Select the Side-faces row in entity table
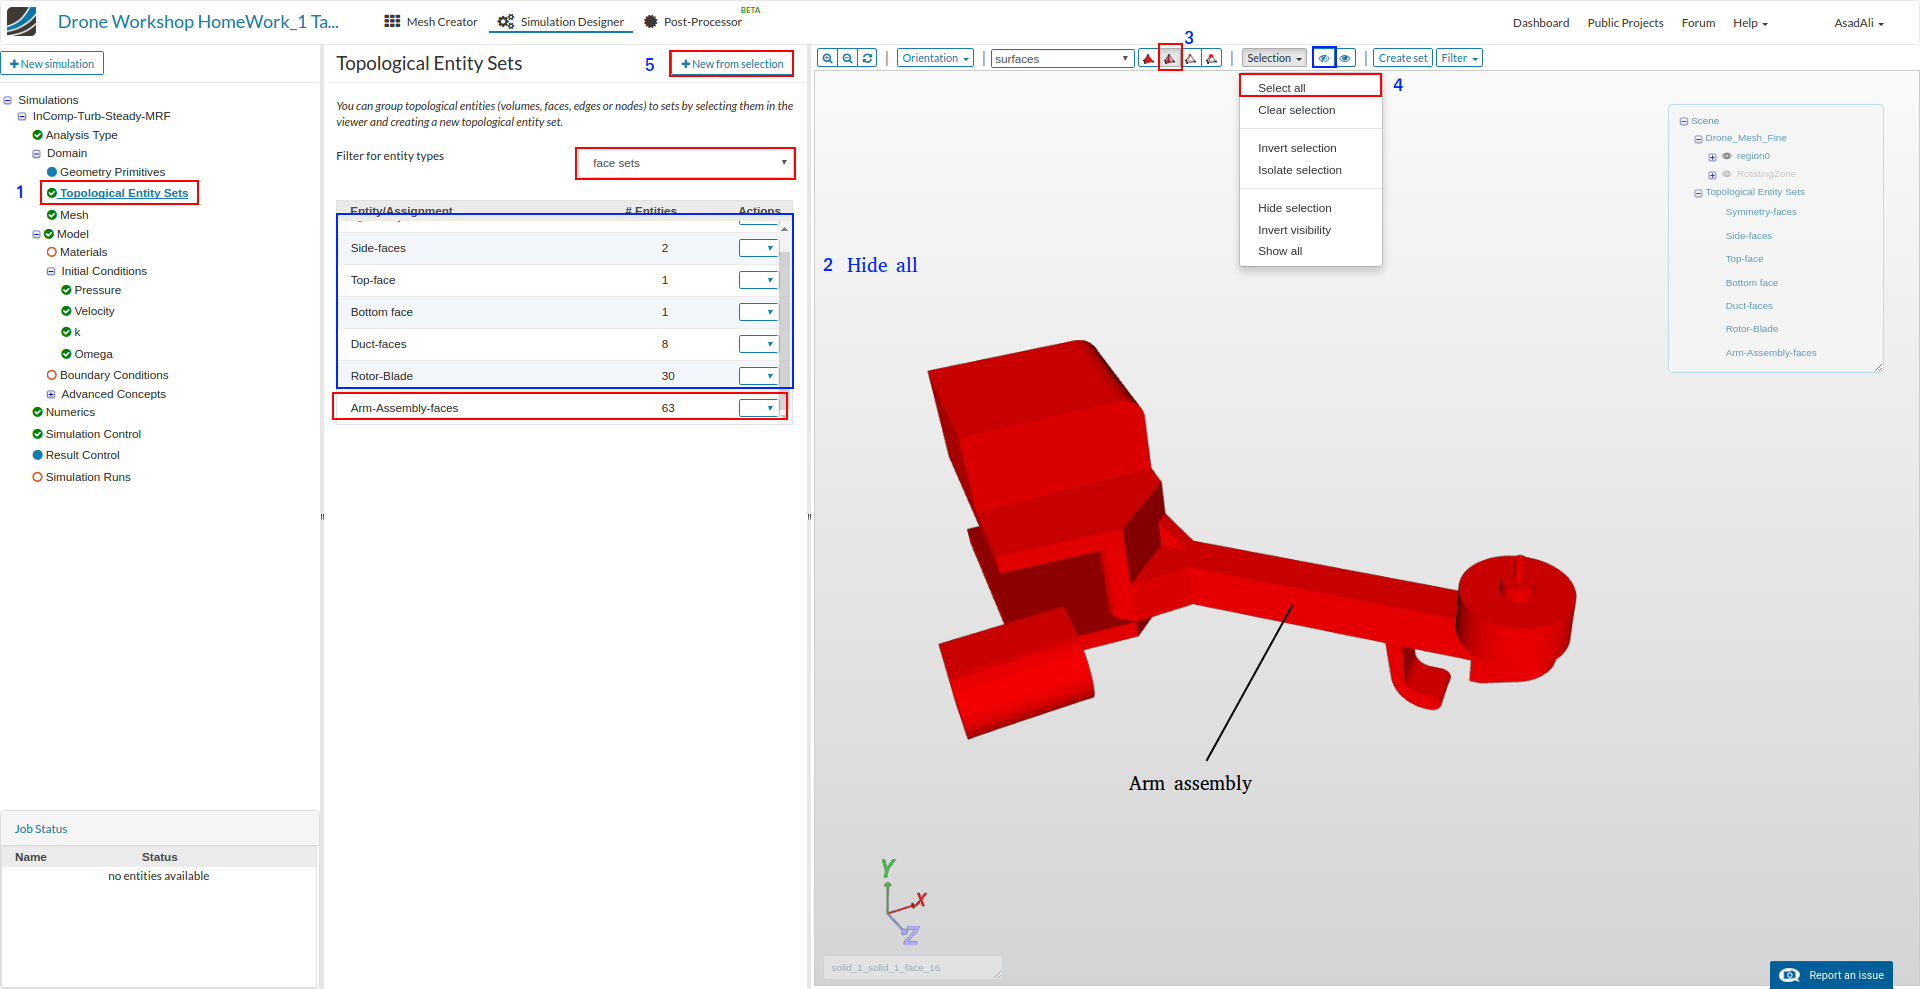The width and height of the screenshot is (1920, 989). tap(559, 248)
